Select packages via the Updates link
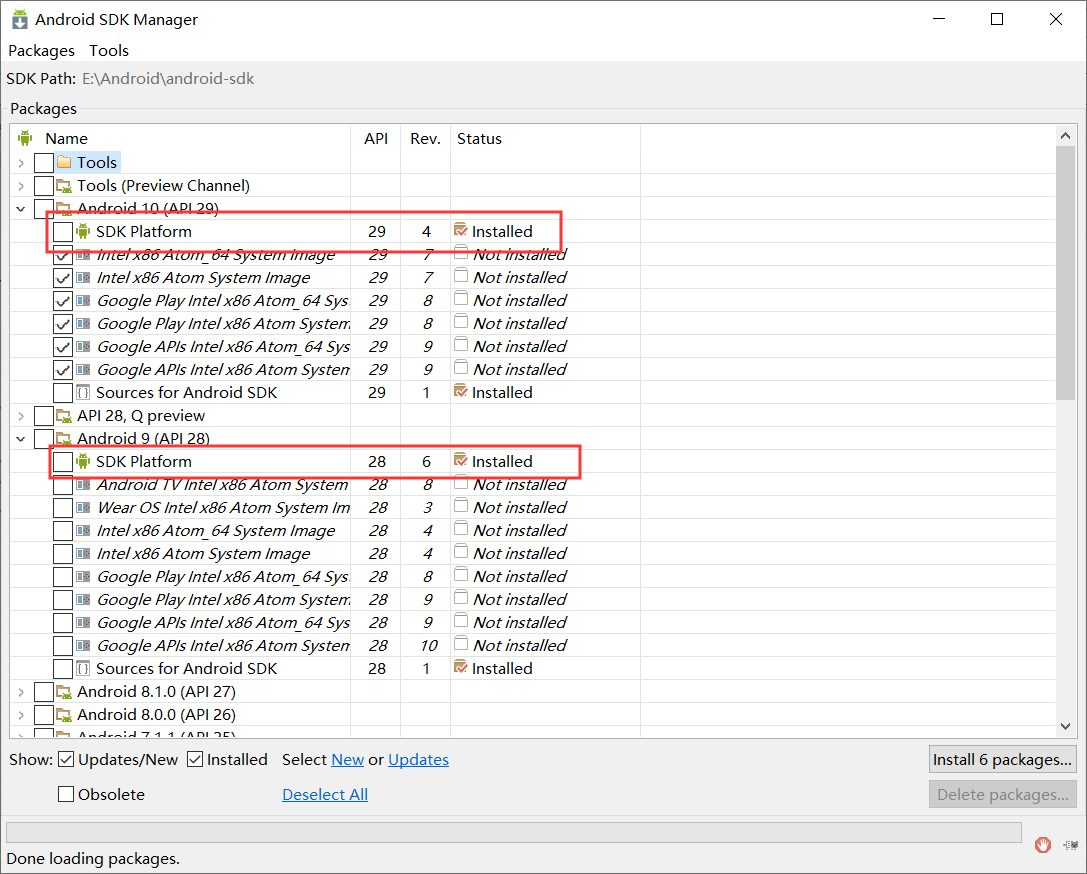 (418, 760)
